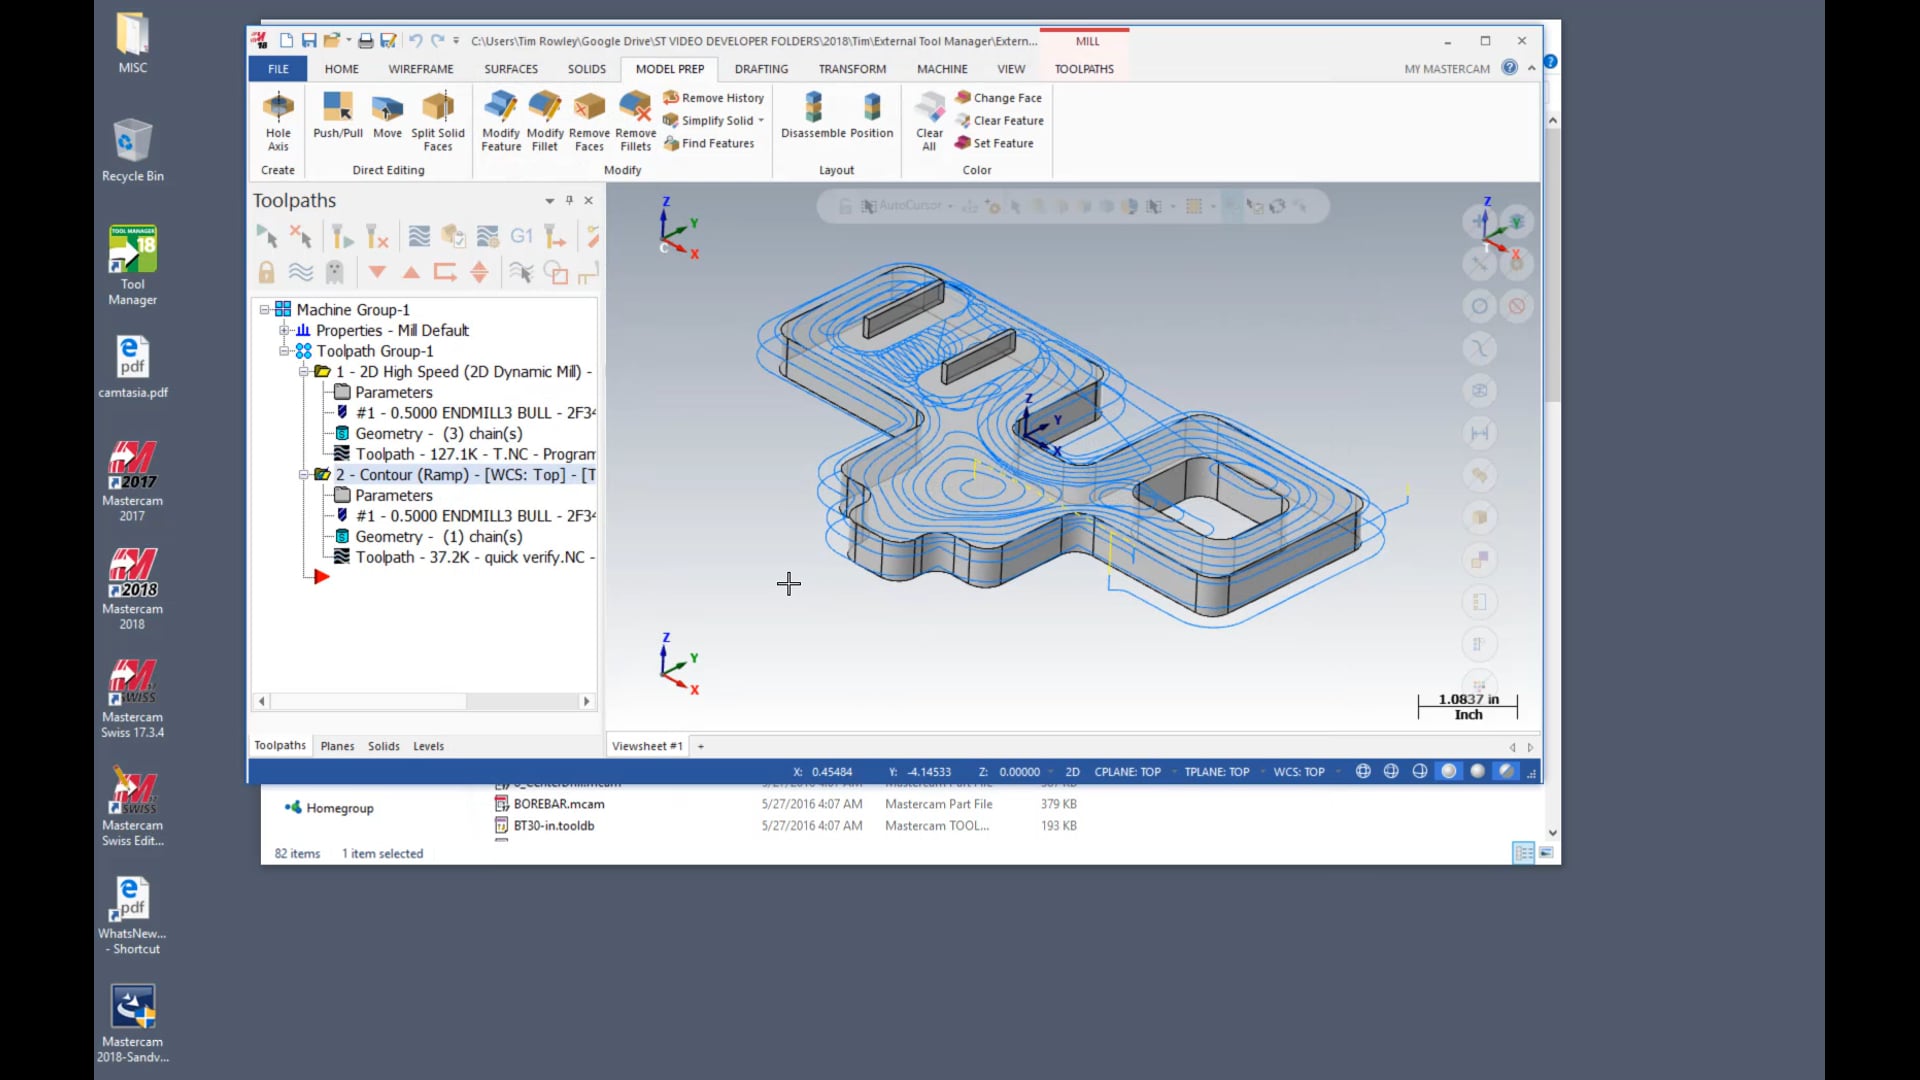The width and height of the screenshot is (1920, 1080).
Task: Open Backplot selected operations
Action: (419, 237)
